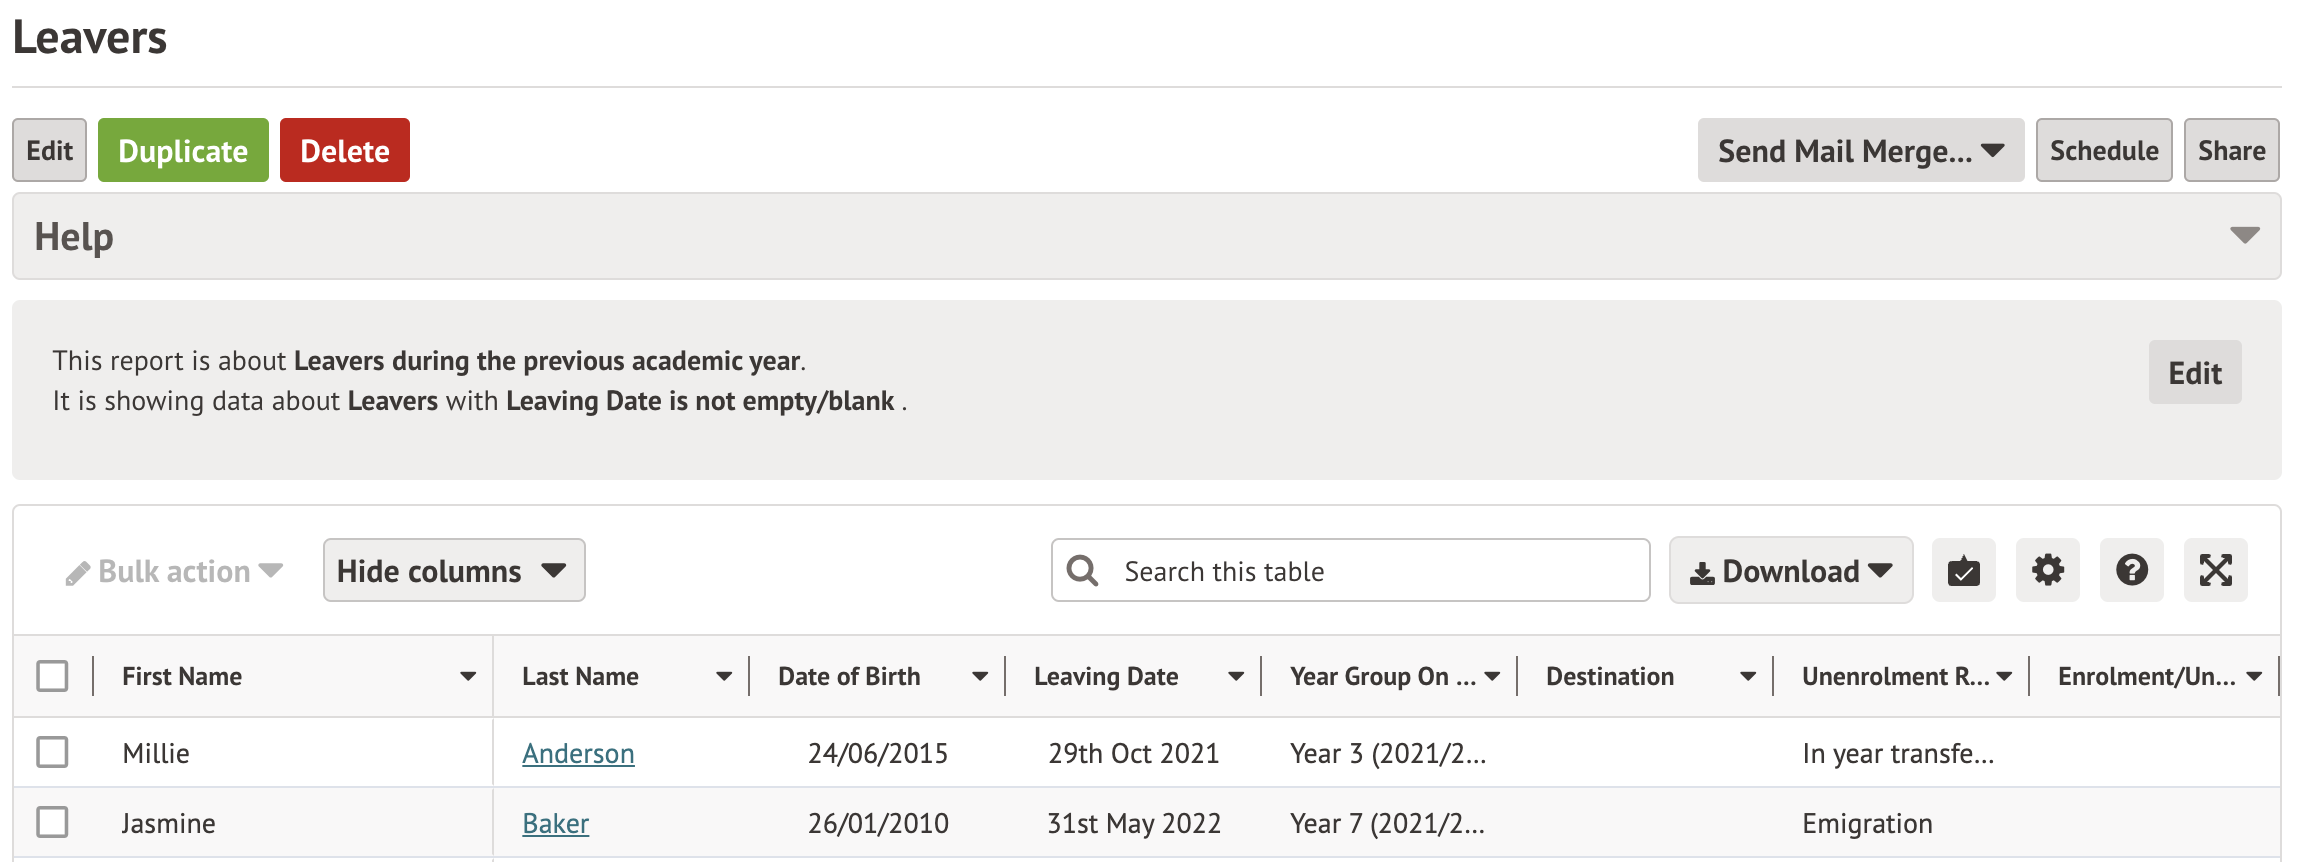Open Date of Birth column arrow
The width and height of the screenshot is (2300, 862).
[x=980, y=677]
